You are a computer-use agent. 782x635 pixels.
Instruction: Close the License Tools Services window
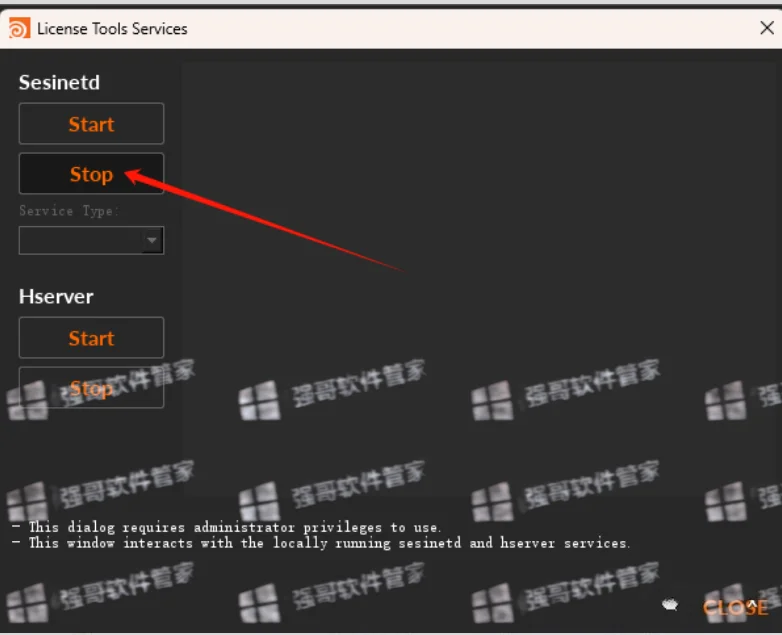pos(767,27)
